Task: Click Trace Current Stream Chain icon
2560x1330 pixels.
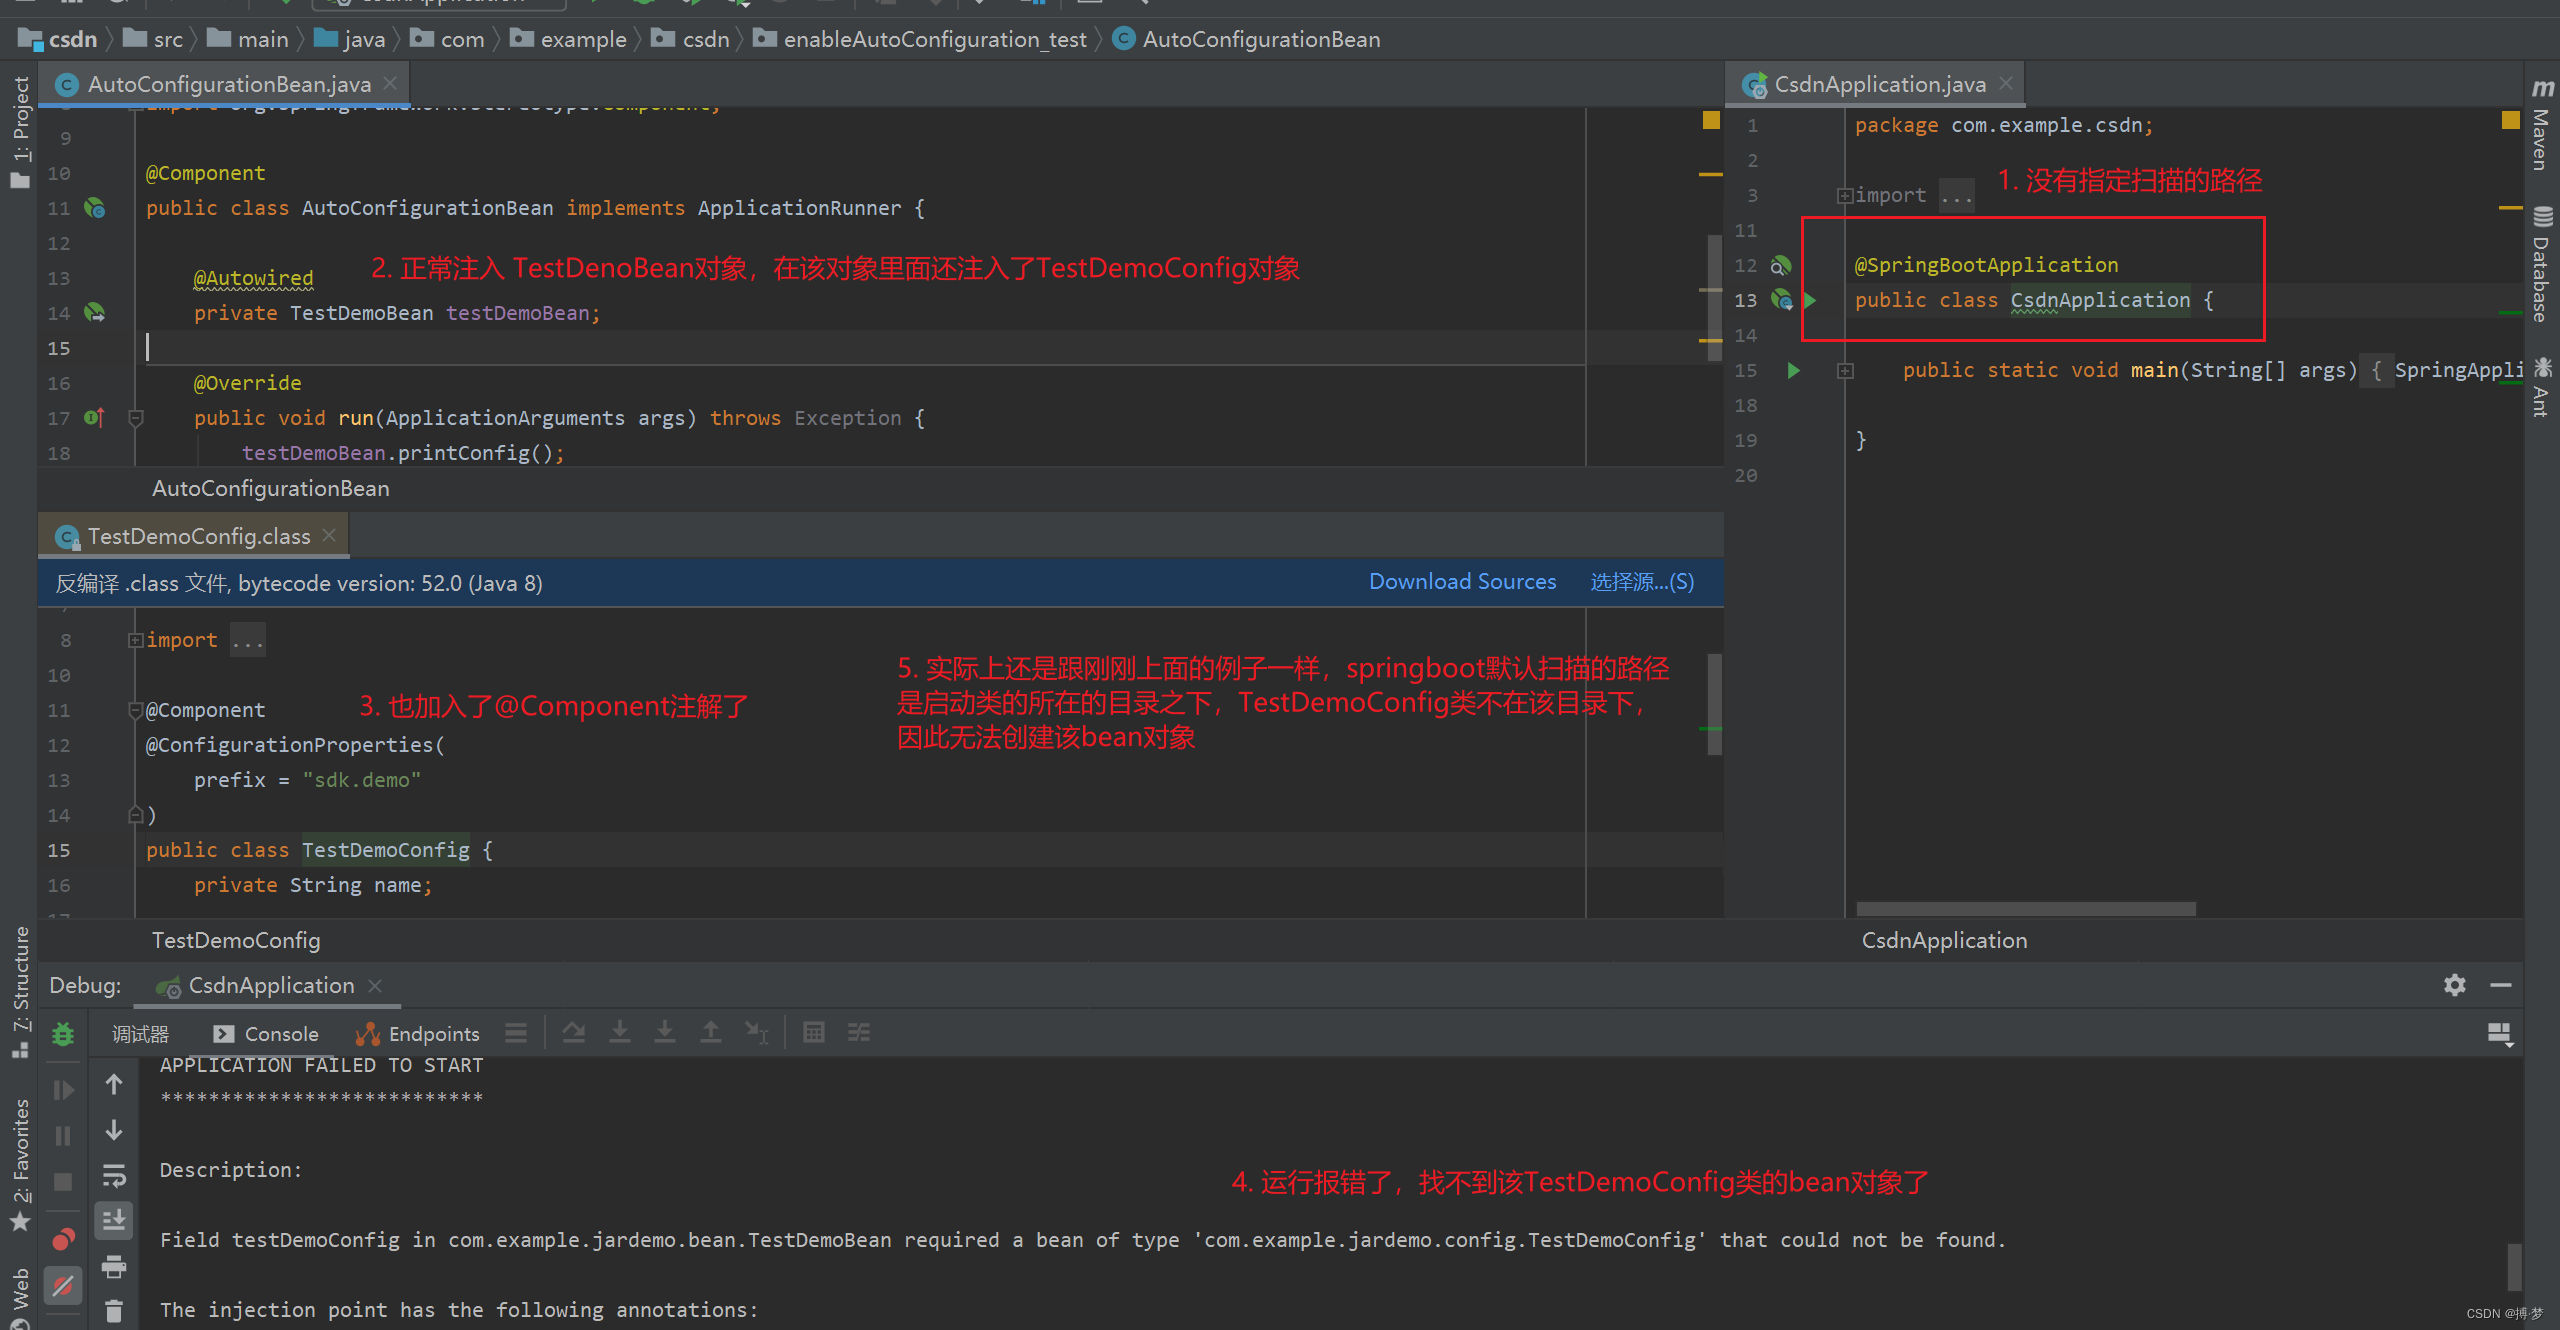Action: point(859,1033)
